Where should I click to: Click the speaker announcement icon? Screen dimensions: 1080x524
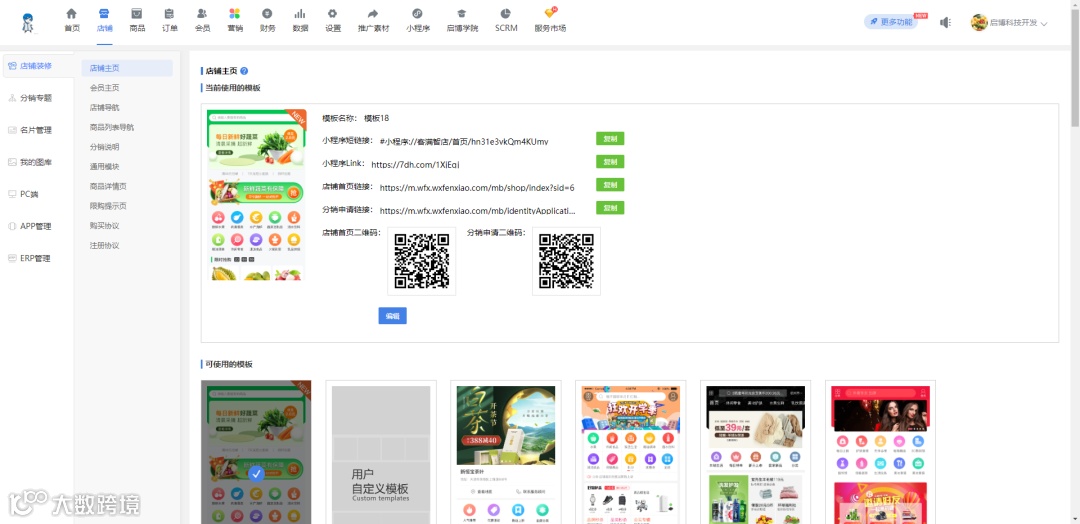pyautogui.click(x=946, y=23)
